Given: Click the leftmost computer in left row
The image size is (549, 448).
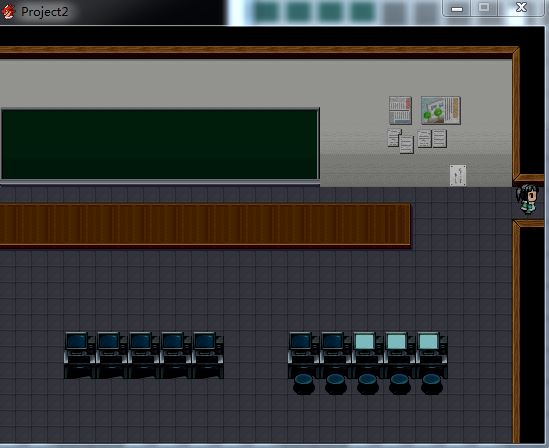Looking at the screenshot, I should pos(79,355).
